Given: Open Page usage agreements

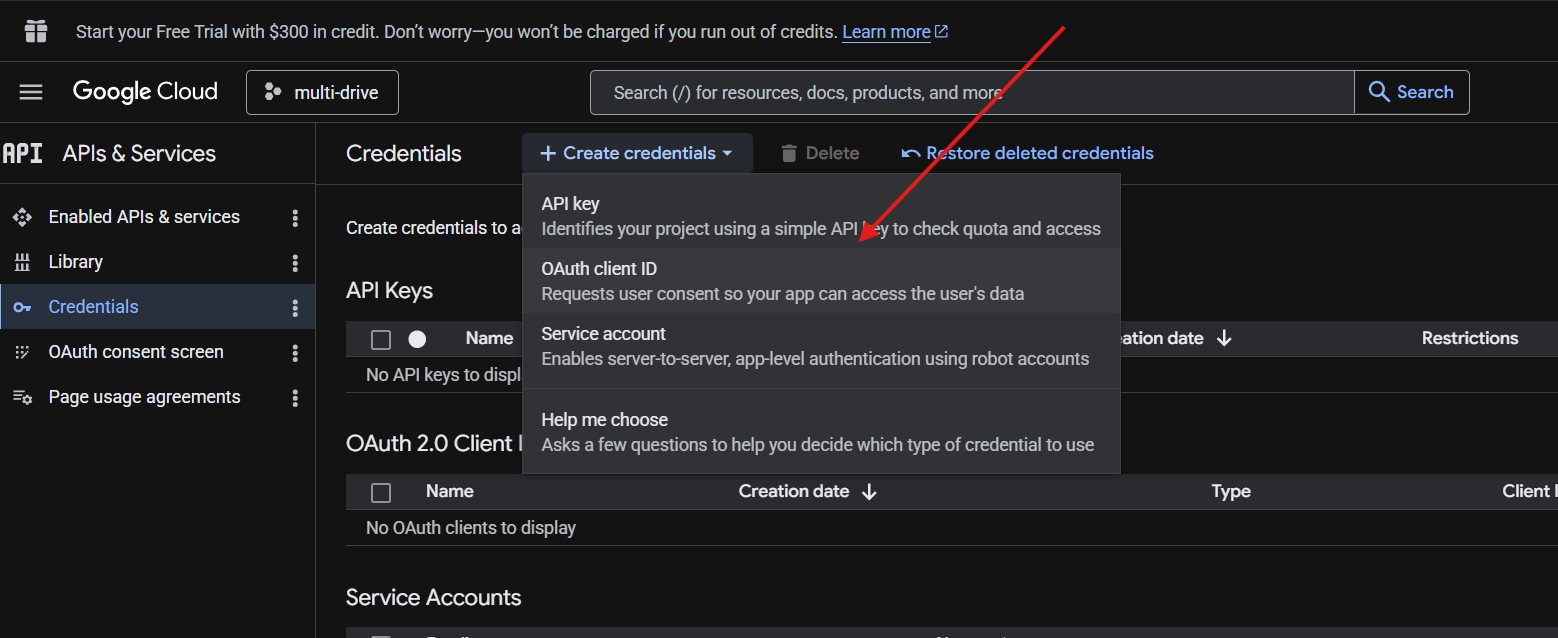Looking at the screenshot, I should tap(145, 397).
